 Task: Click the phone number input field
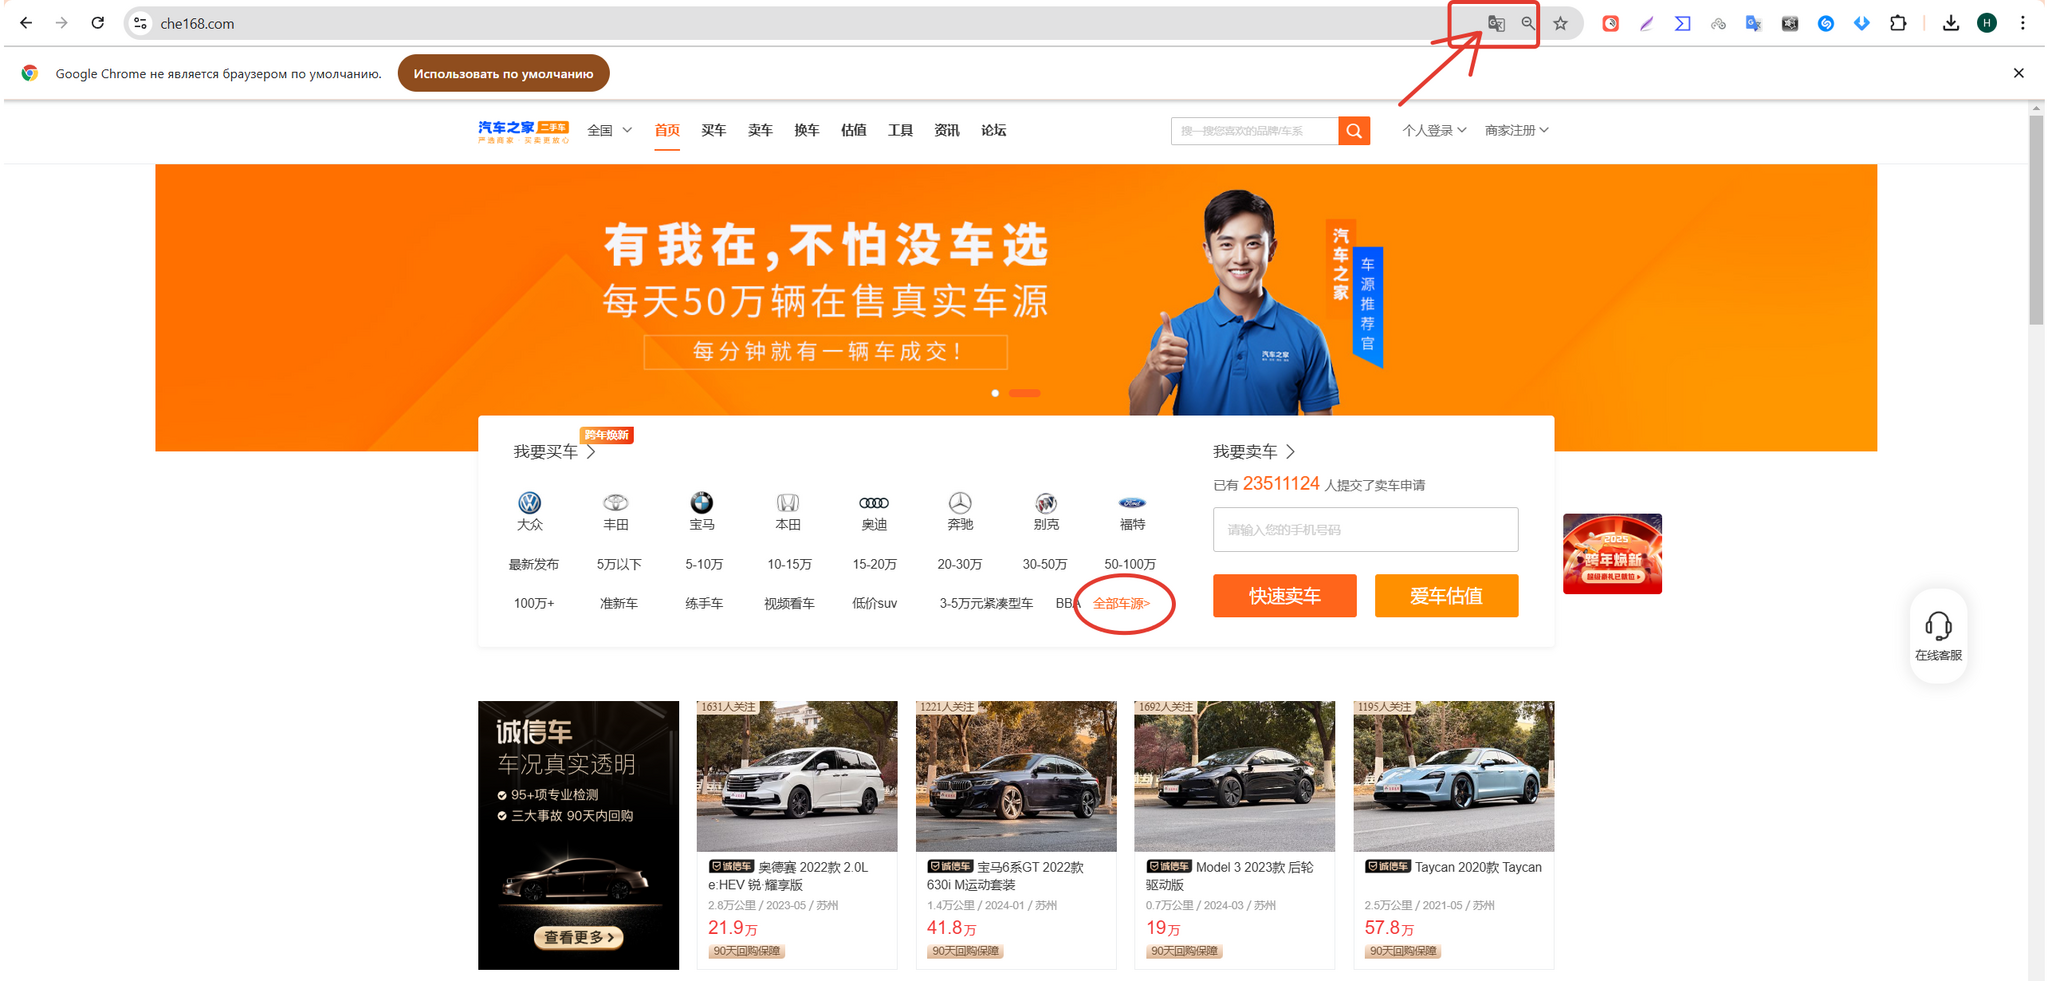point(1365,529)
